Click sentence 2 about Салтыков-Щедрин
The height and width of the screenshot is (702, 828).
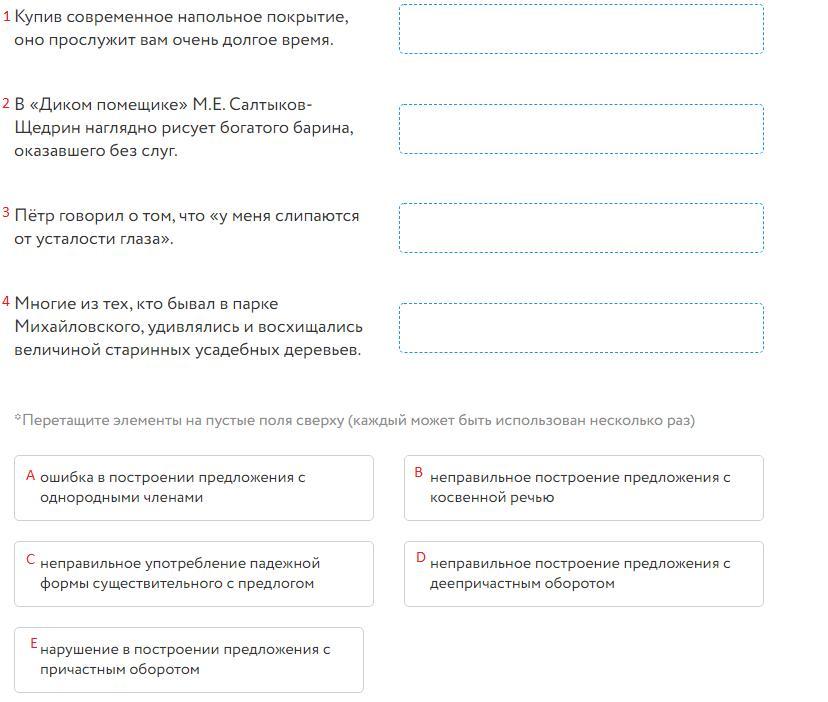point(184,128)
